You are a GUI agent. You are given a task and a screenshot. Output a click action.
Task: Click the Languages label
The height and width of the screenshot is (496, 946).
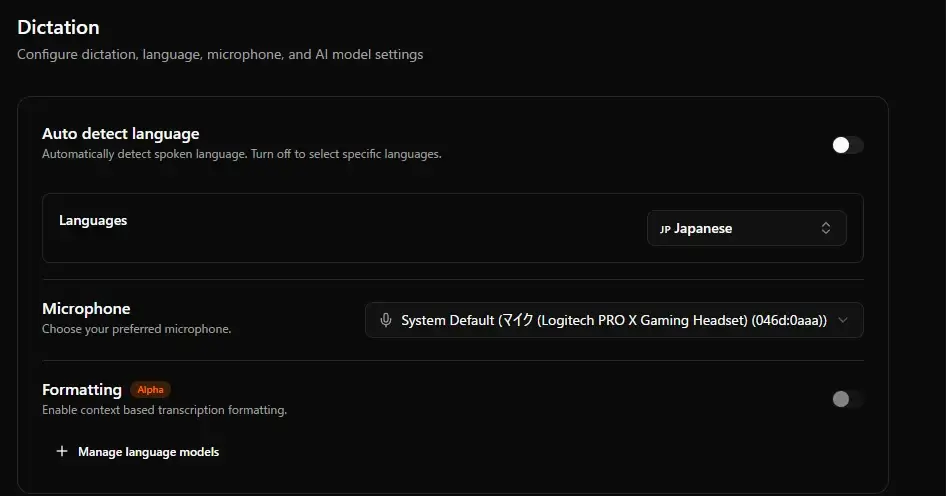pos(93,220)
